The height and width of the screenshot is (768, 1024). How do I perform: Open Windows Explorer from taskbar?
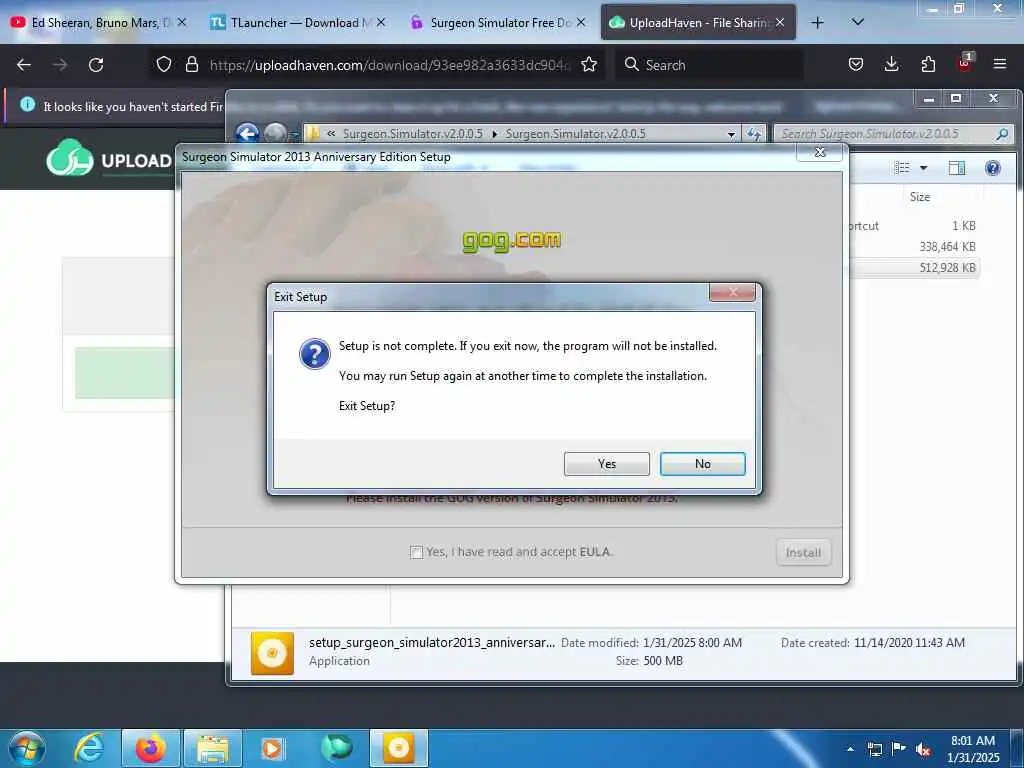tap(212, 748)
